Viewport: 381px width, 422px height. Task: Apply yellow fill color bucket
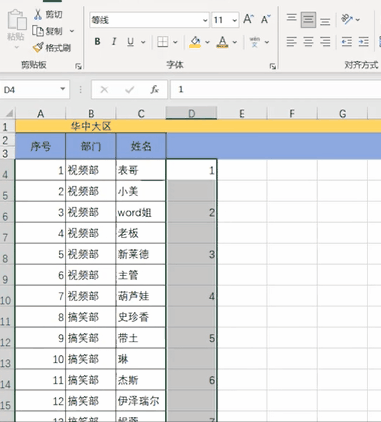[195, 42]
